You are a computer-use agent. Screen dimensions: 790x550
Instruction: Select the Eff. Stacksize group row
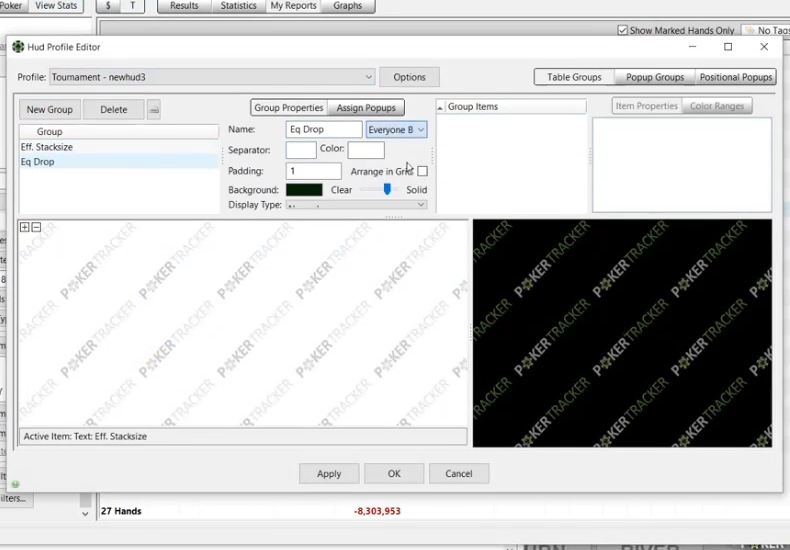119,147
